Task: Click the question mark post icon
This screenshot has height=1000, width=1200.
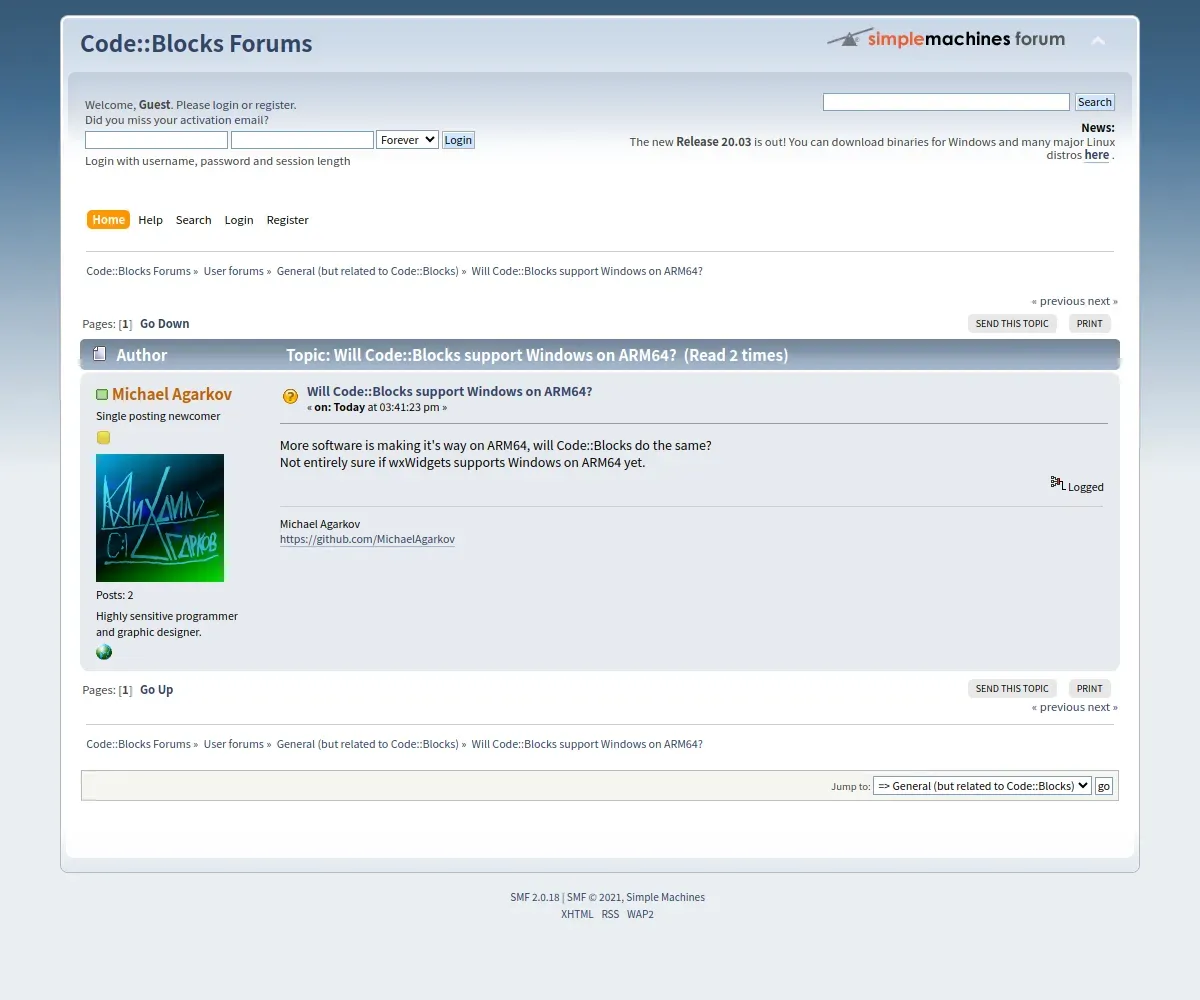Action: [290, 397]
